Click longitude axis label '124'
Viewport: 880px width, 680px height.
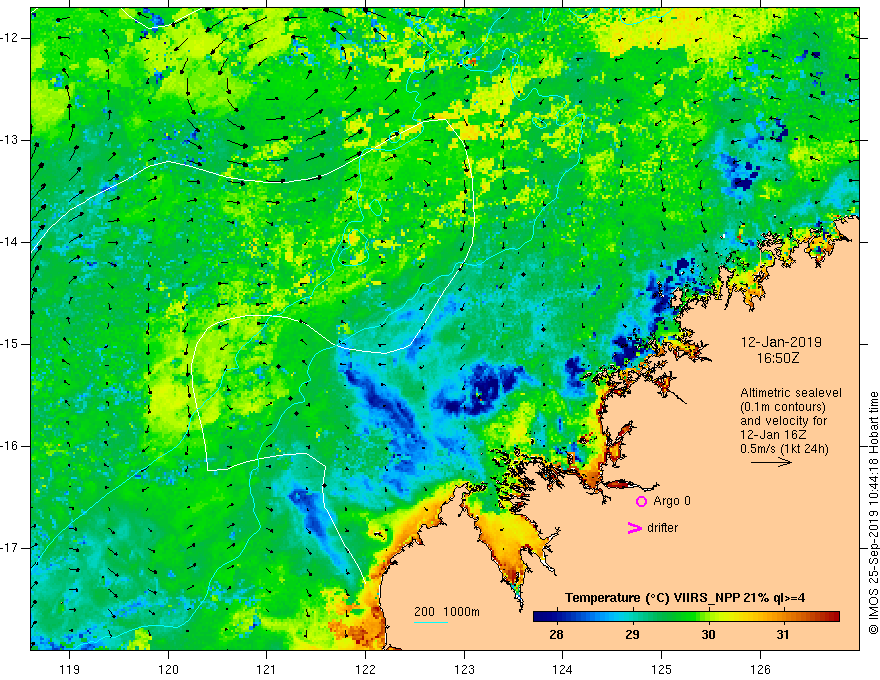click(x=562, y=669)
